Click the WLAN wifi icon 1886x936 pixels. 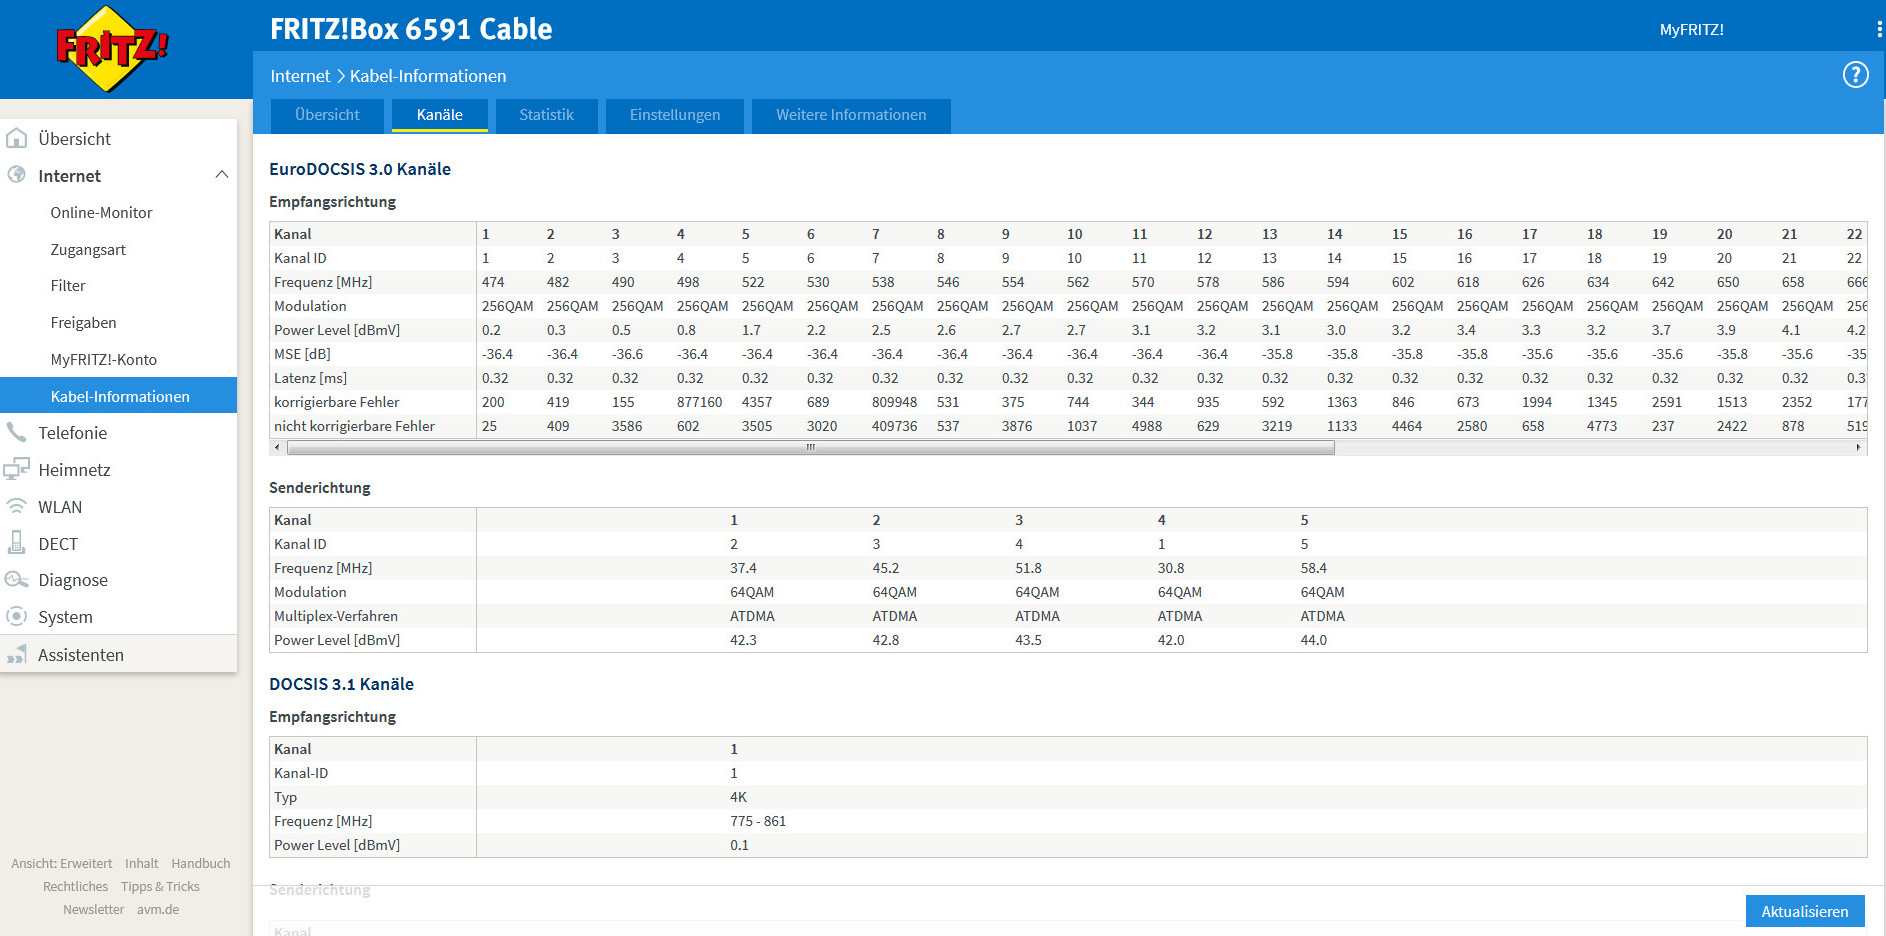coord(17,506)
